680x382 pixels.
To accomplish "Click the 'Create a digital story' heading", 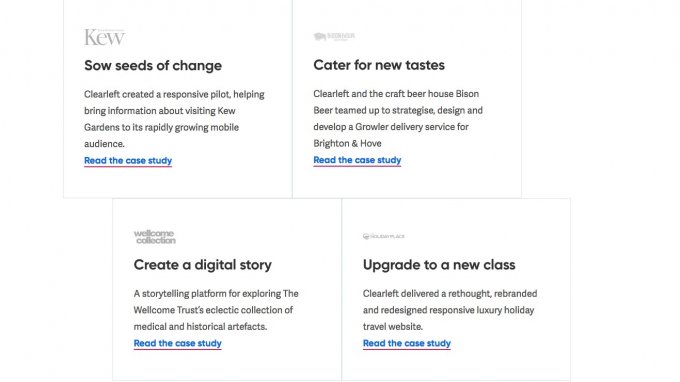I will coord(203,265).
